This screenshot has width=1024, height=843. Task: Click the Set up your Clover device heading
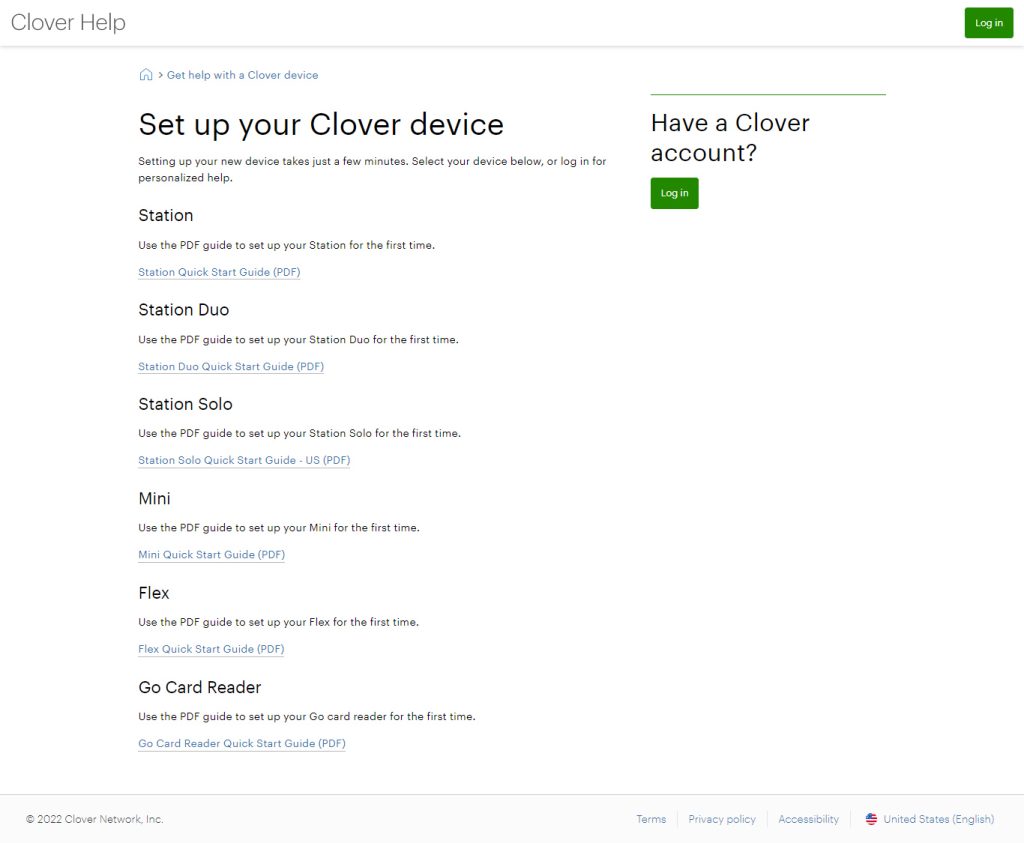(320, 125)
